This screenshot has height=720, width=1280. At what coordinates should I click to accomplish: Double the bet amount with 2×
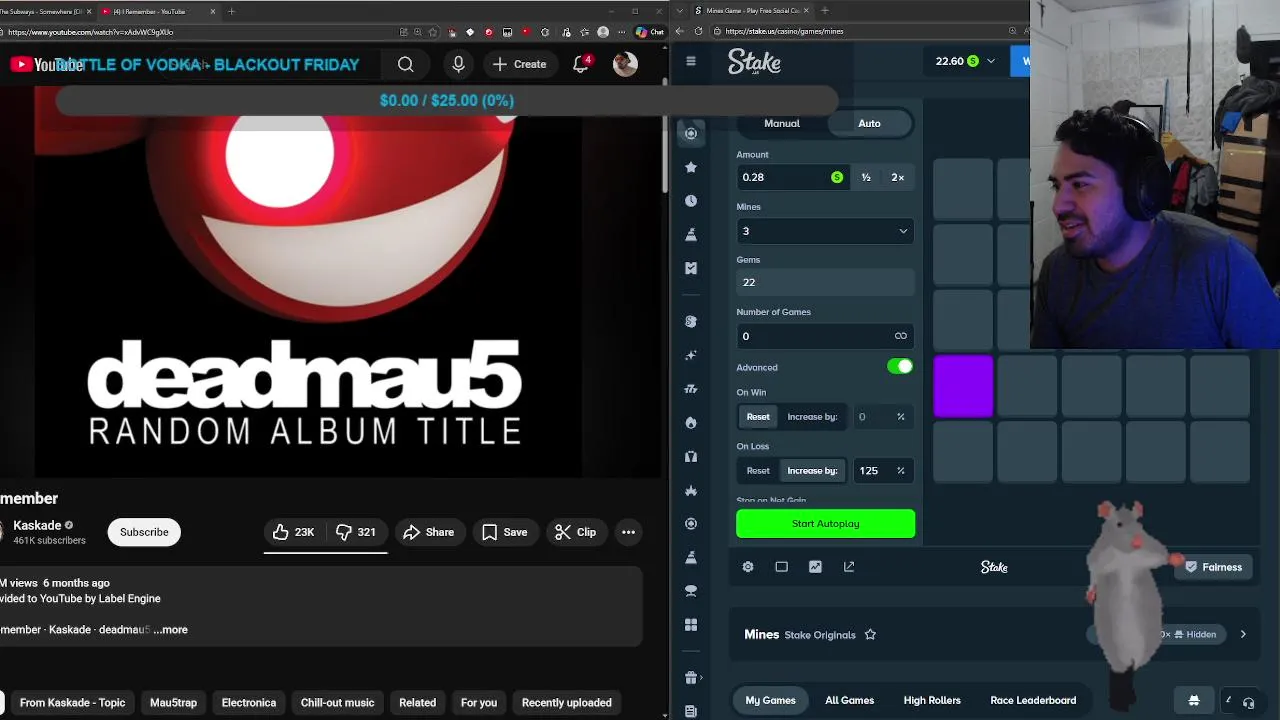pyautogui.click(x=898, y=177)
